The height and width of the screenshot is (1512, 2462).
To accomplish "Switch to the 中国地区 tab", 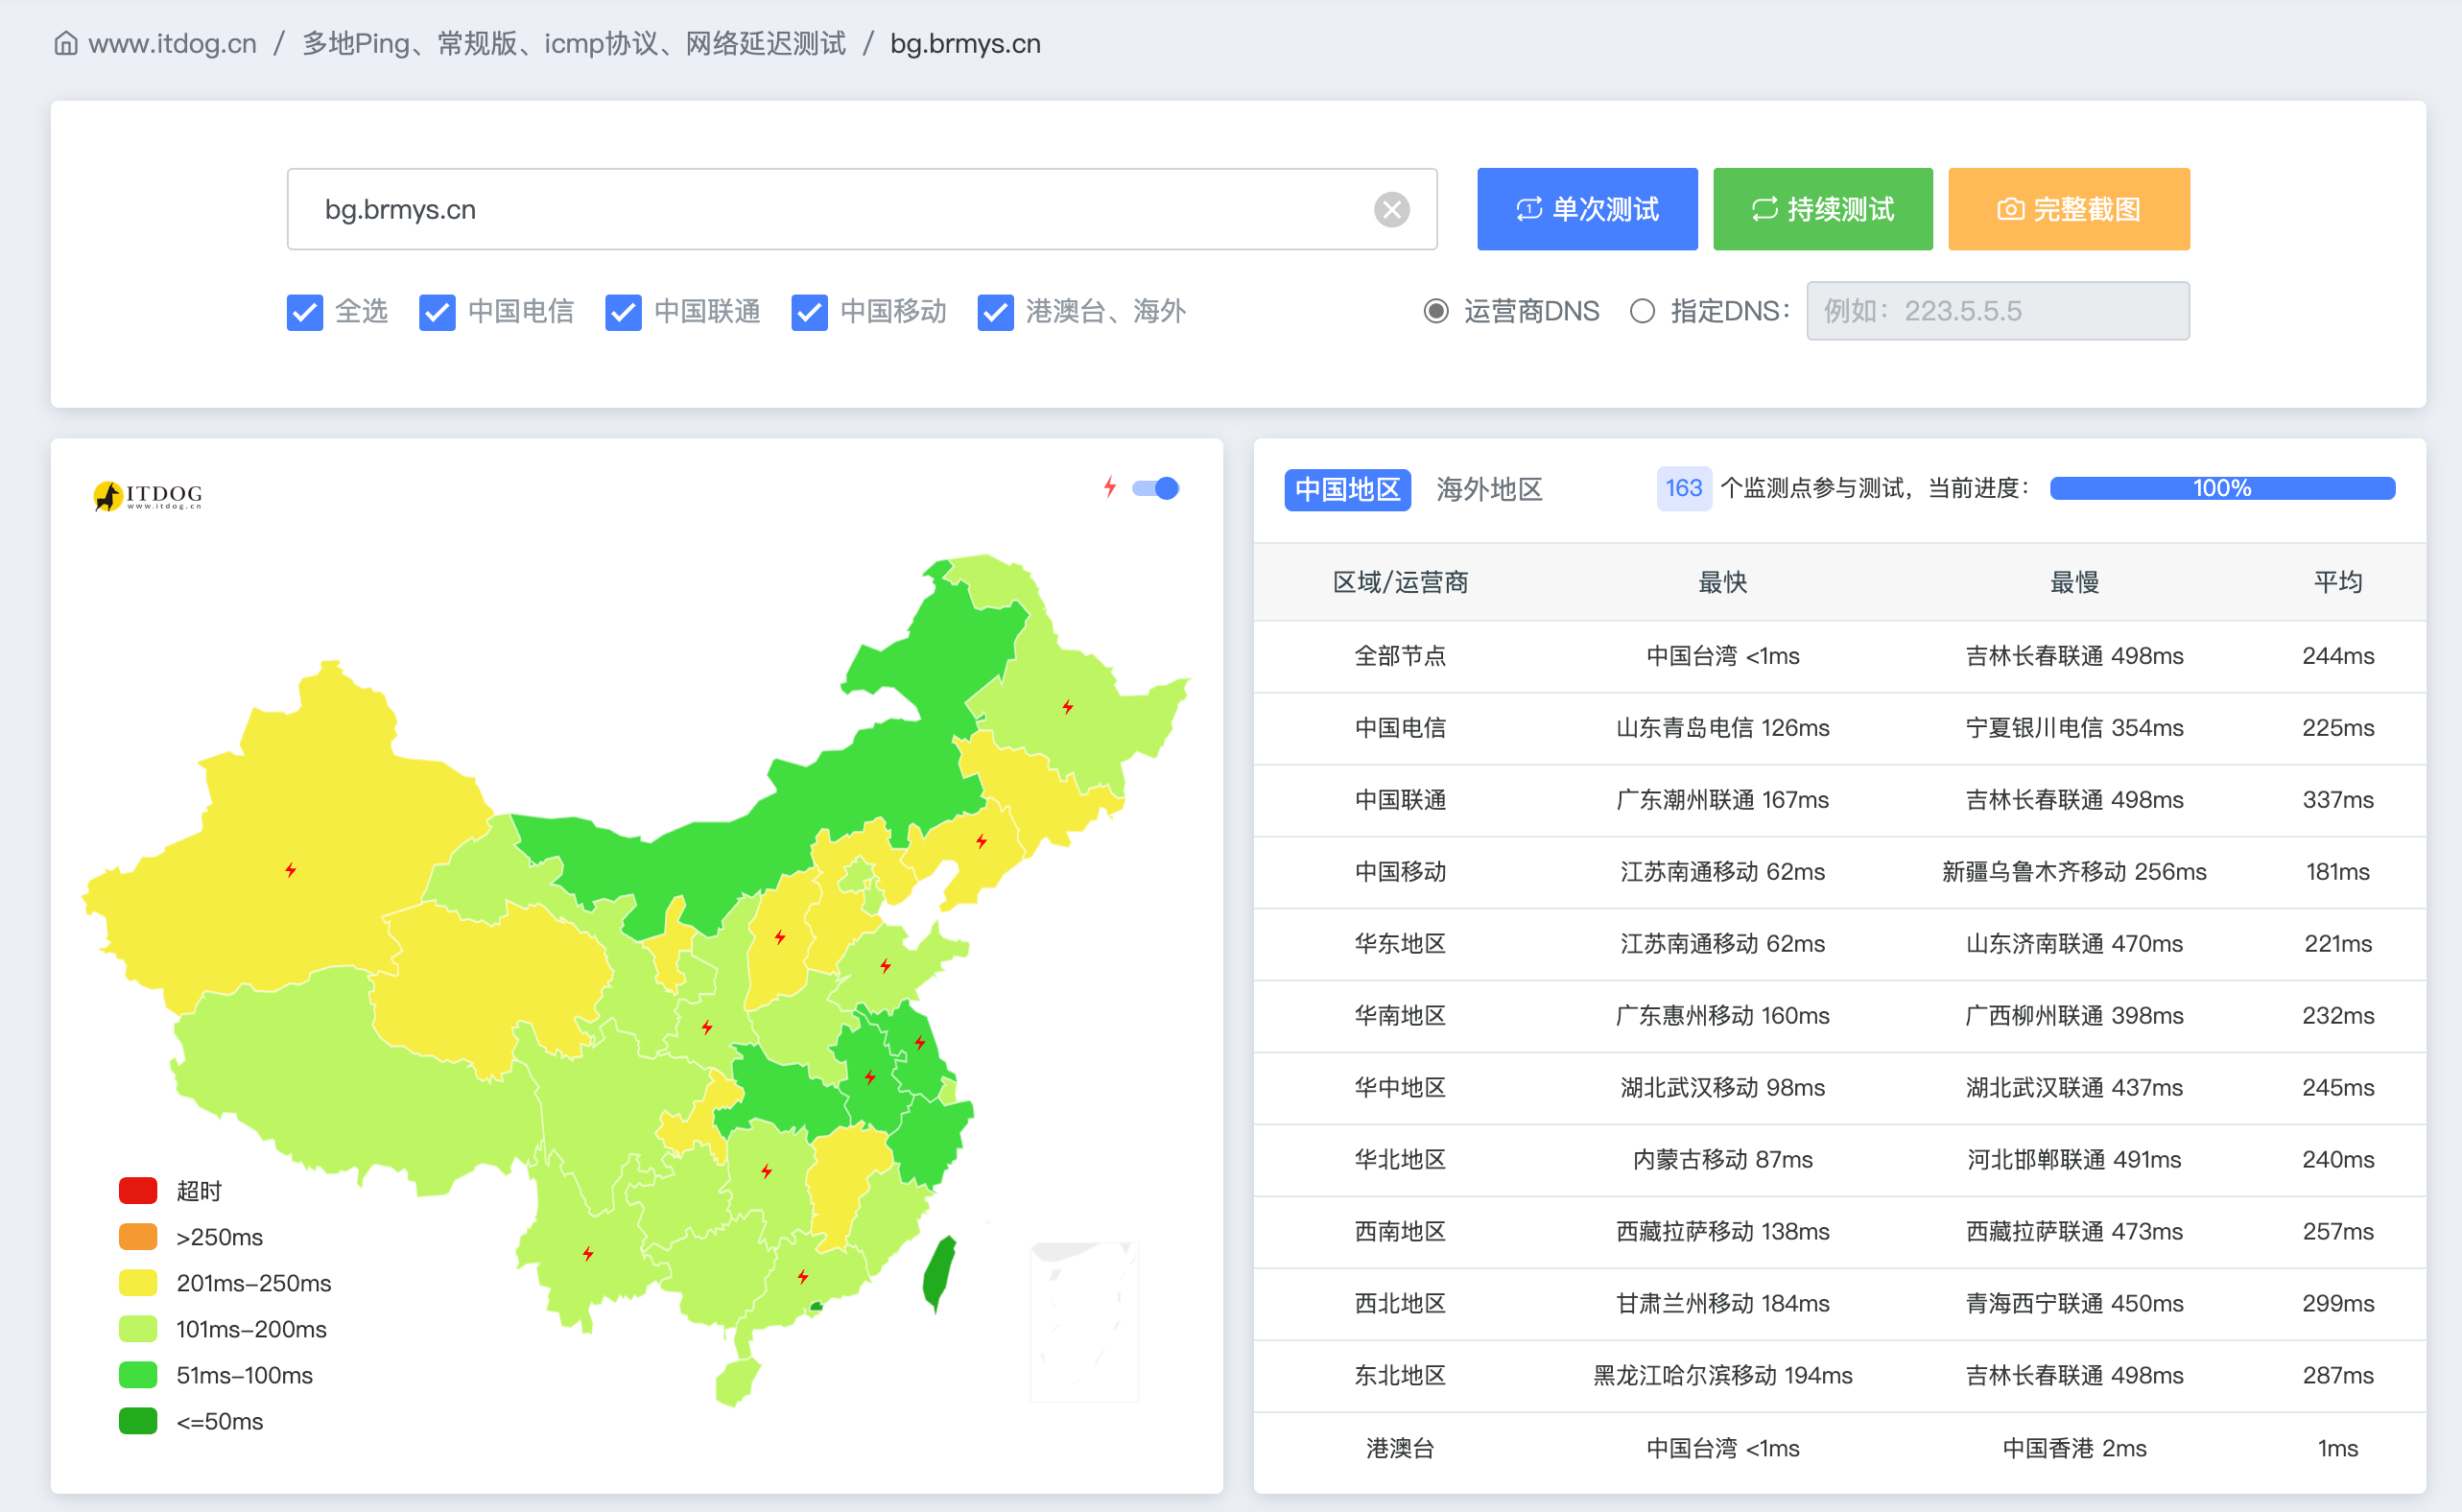I will tap(1347, 489).
